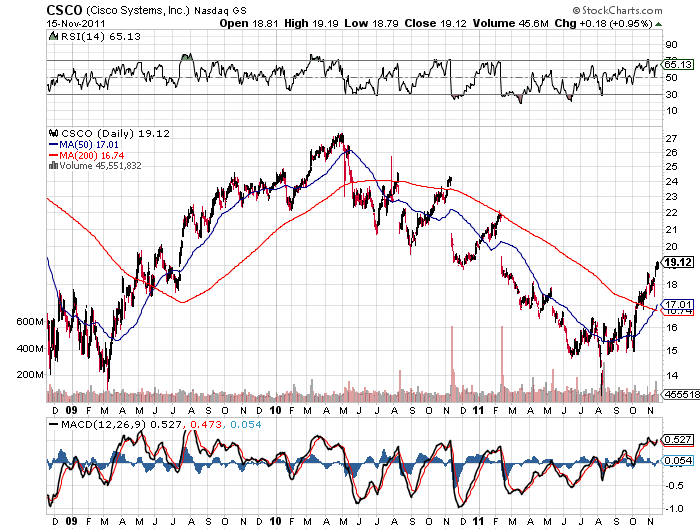Image resolution: width=700 pixels, height=530 pixels.
Task: Click year '09' on price chart time axis
Action: [71, 410]
